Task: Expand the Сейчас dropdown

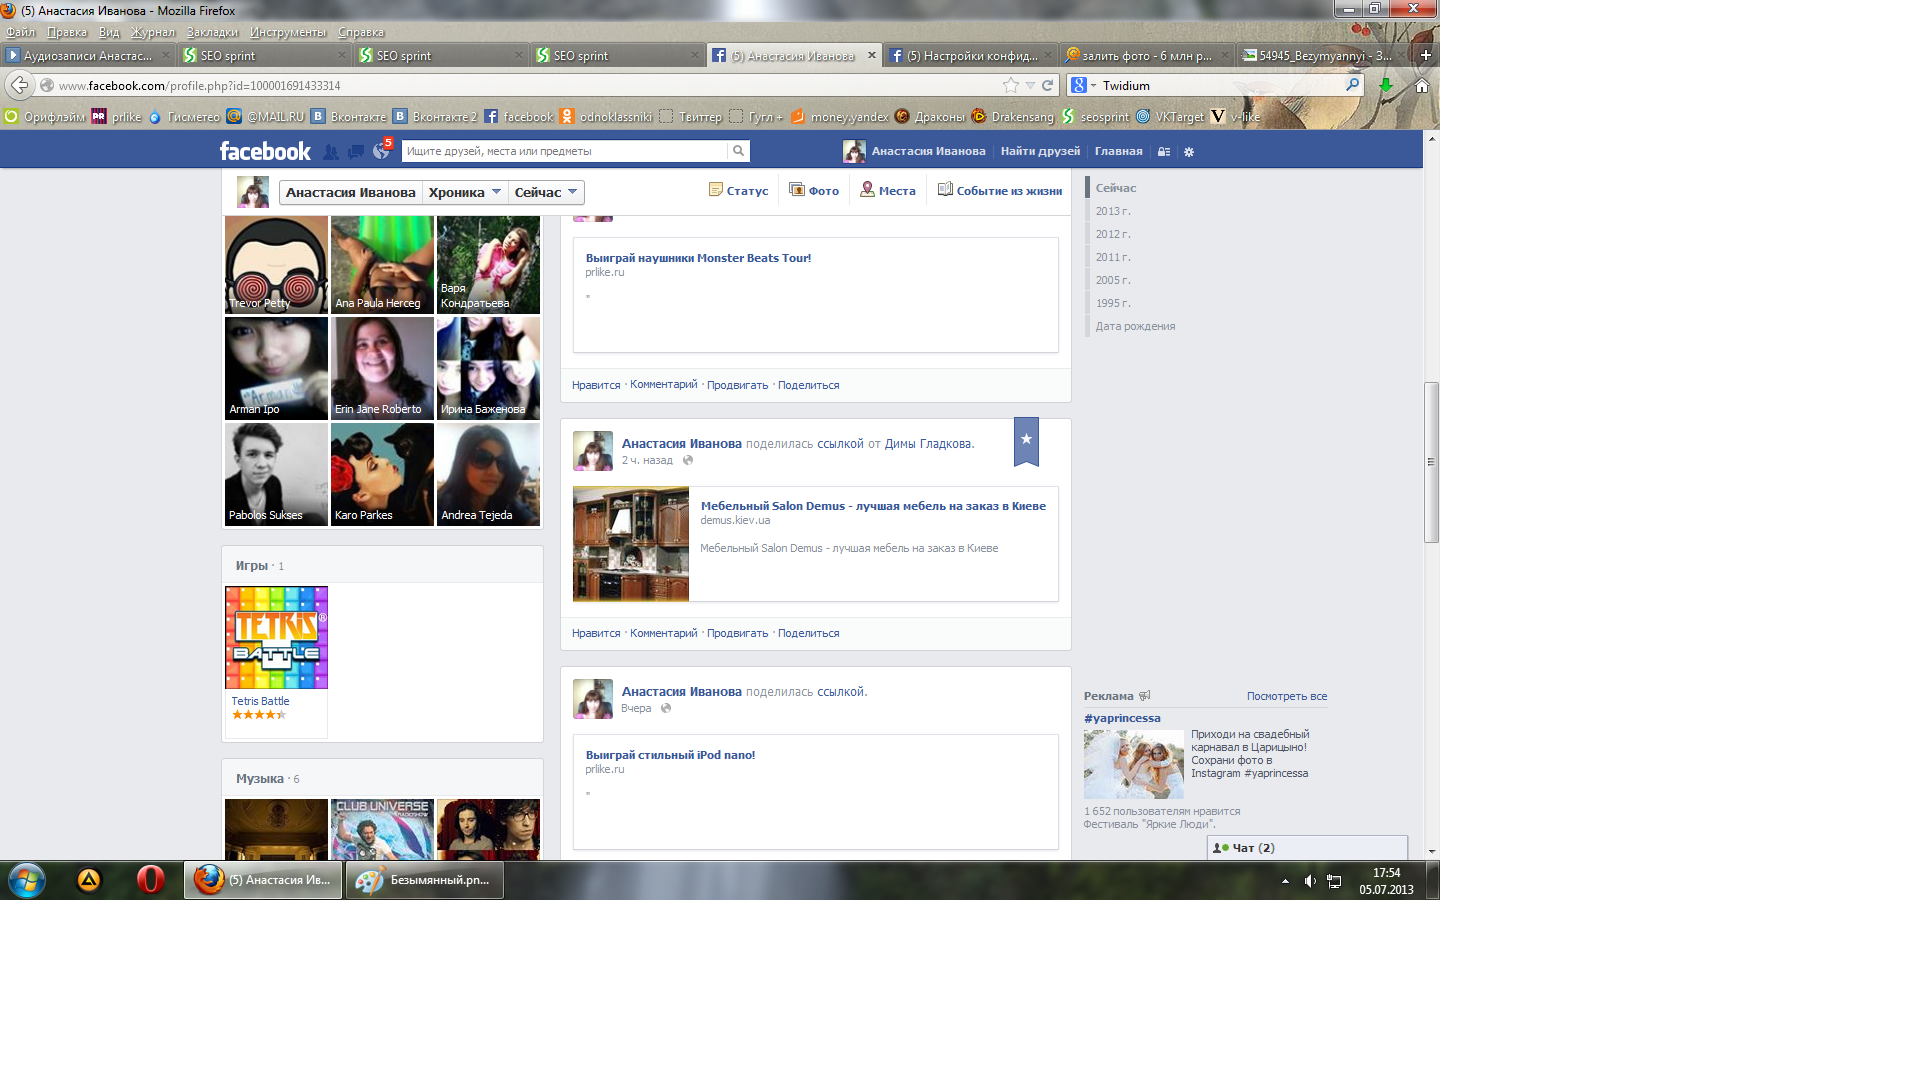Action: click(546, 192)
